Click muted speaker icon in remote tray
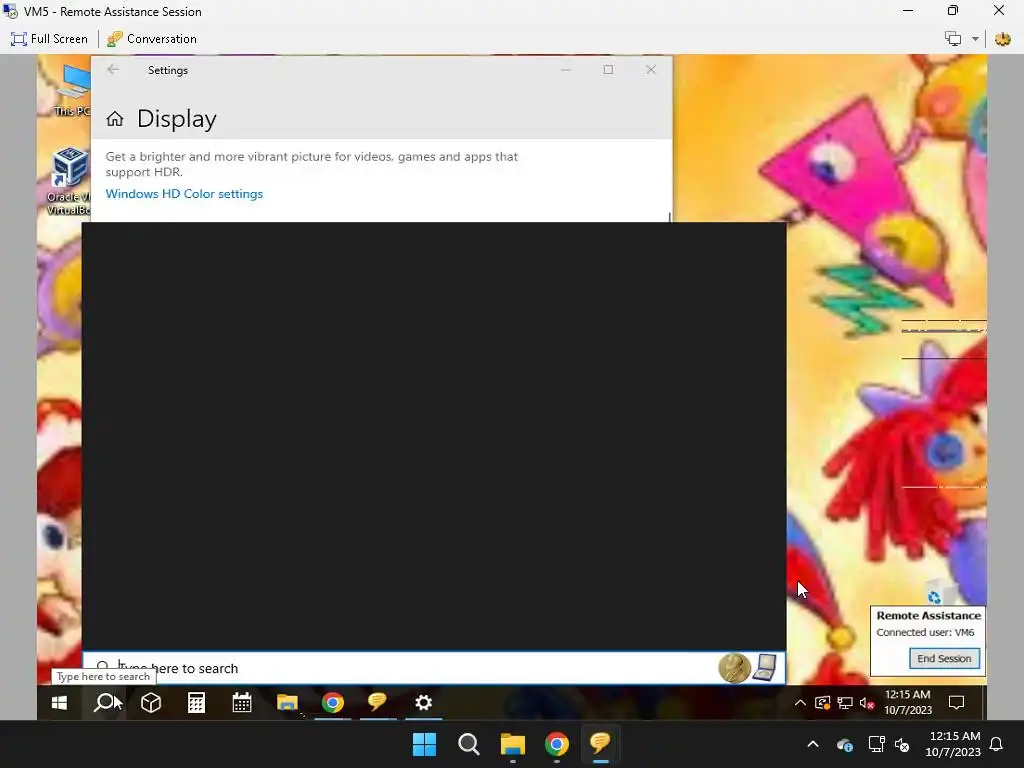 (x=867, y=703)
